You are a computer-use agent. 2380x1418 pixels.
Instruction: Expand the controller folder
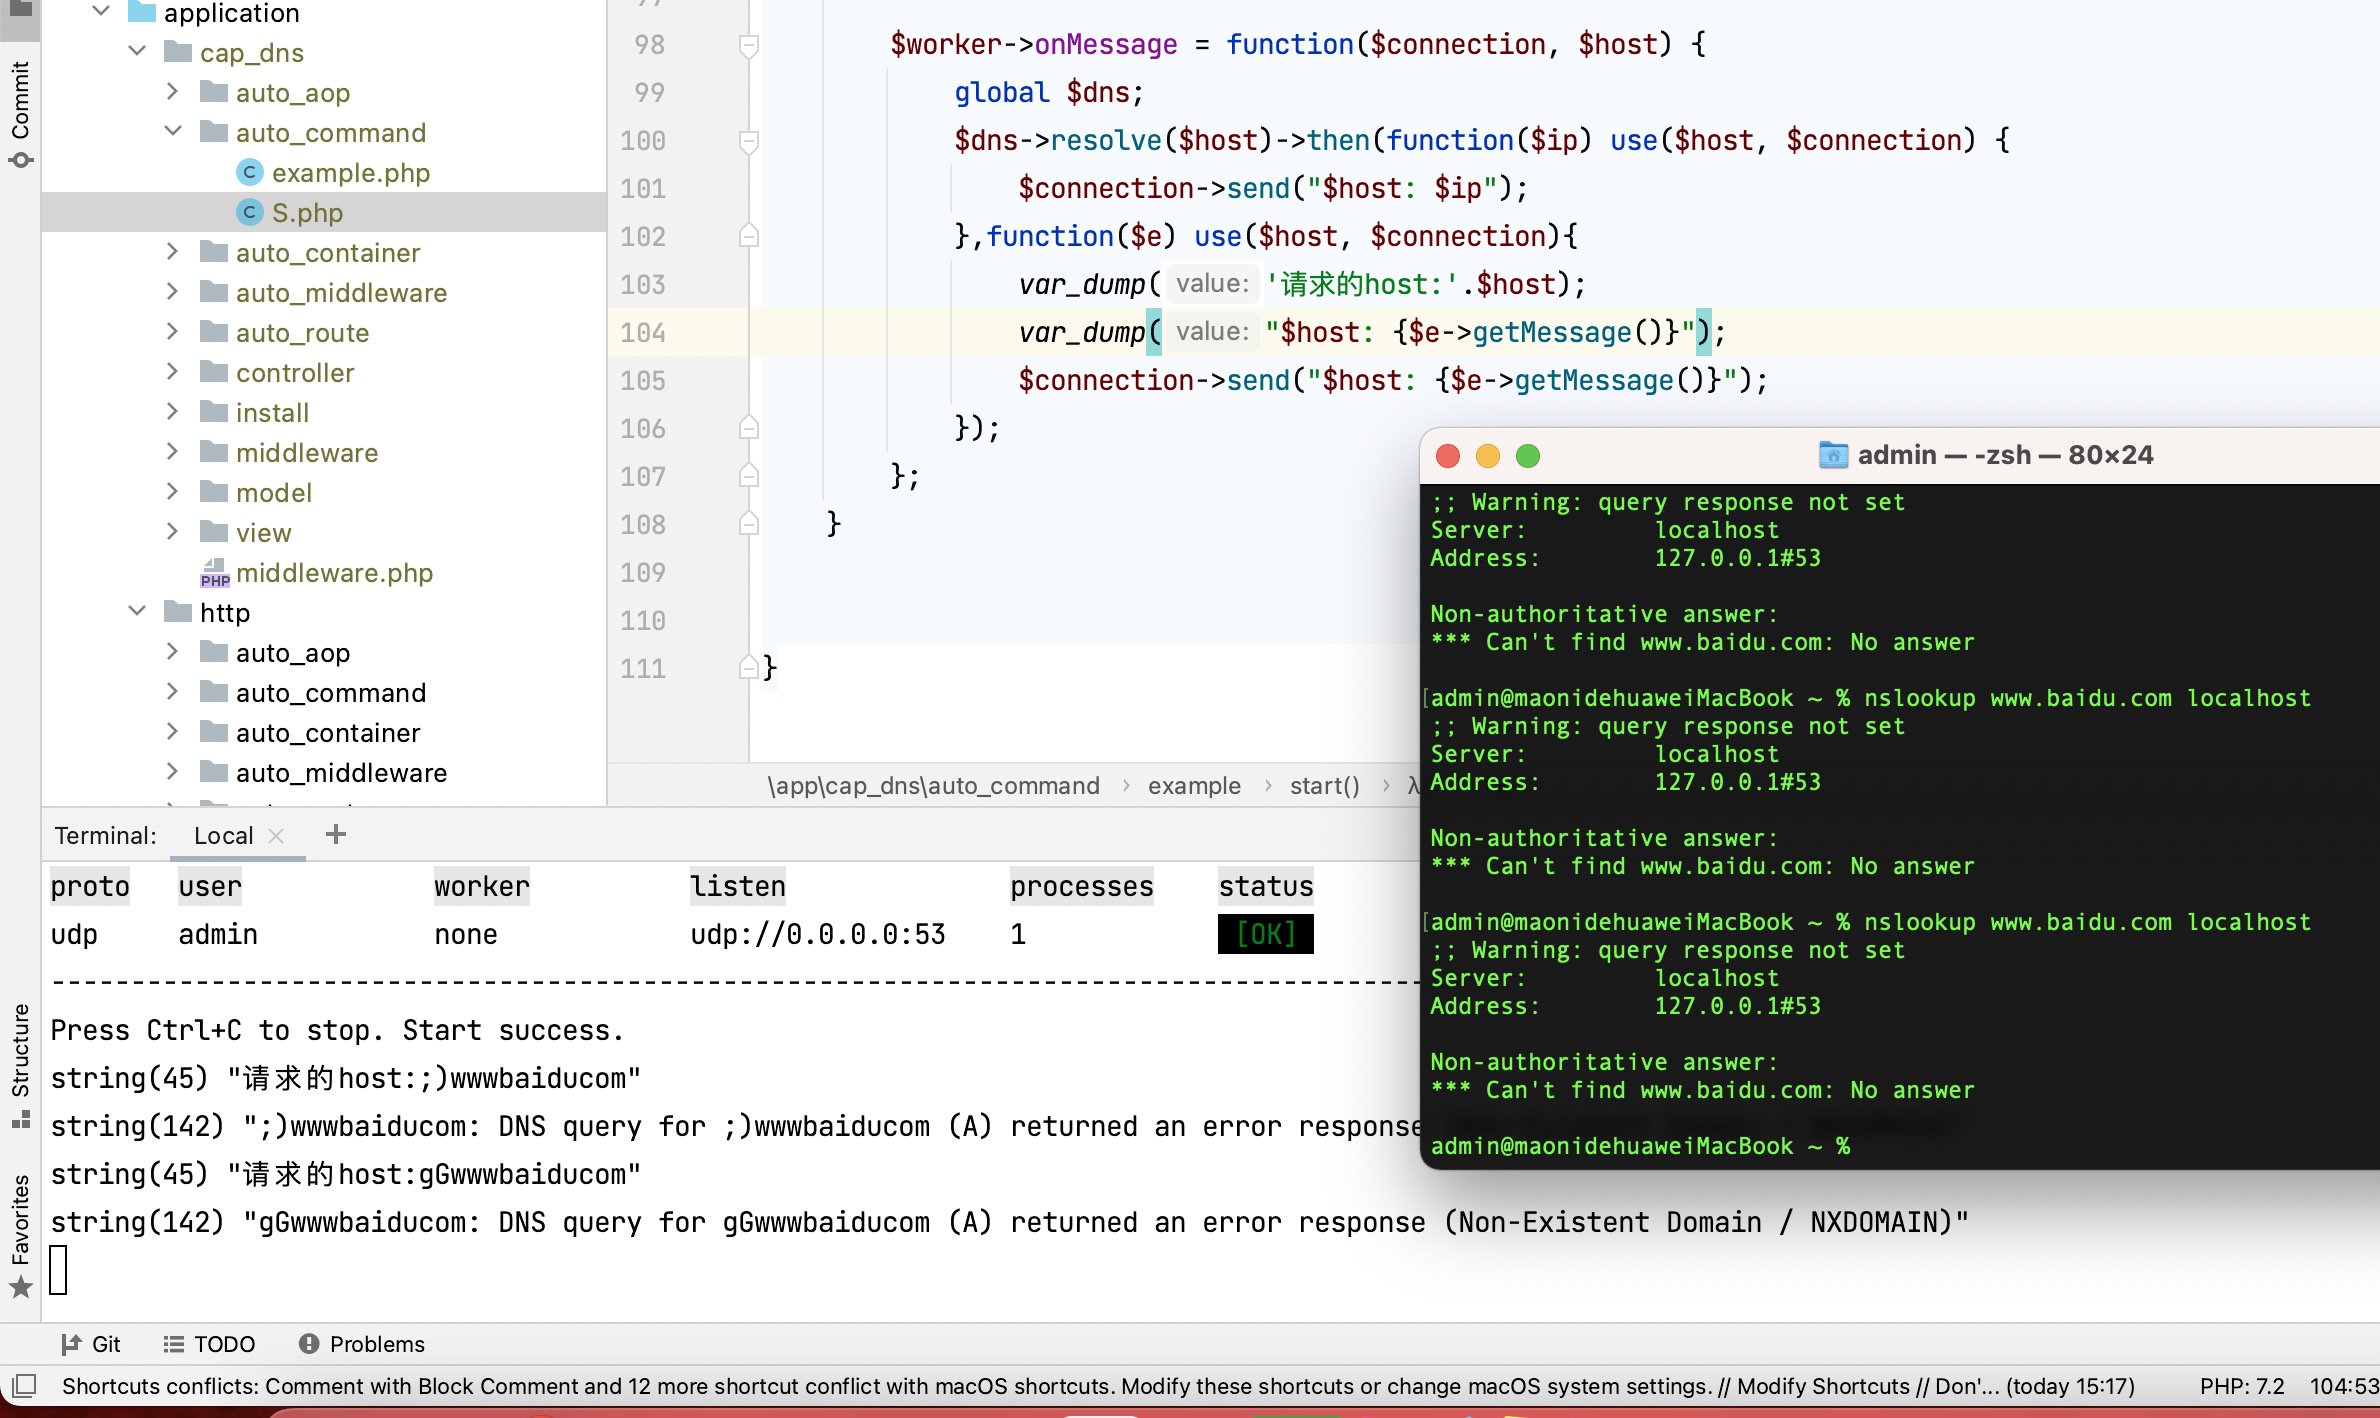pyautogui.click(x=172, y=372)
